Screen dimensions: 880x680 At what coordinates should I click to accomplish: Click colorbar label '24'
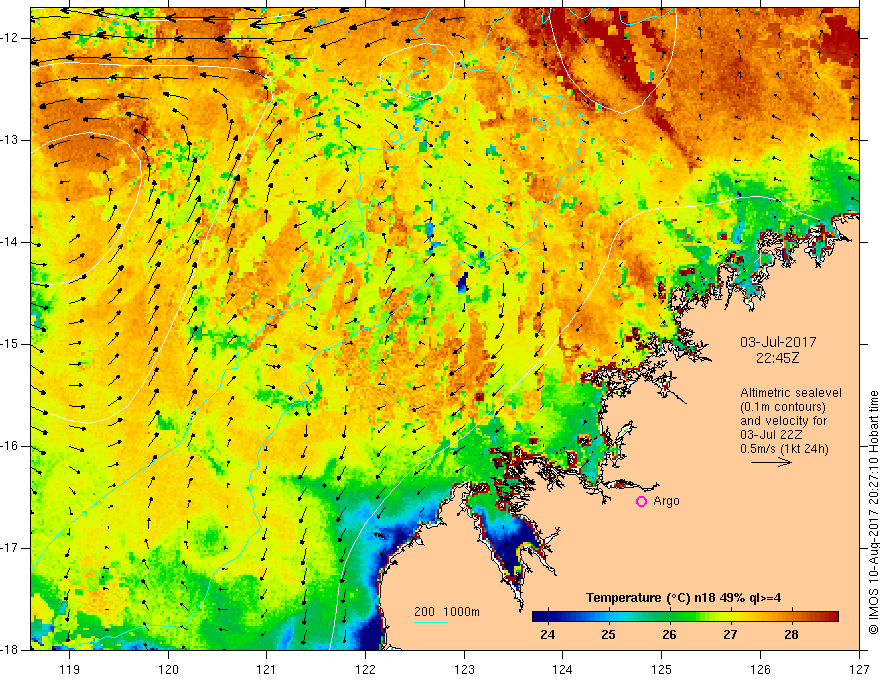pos(547,635)
